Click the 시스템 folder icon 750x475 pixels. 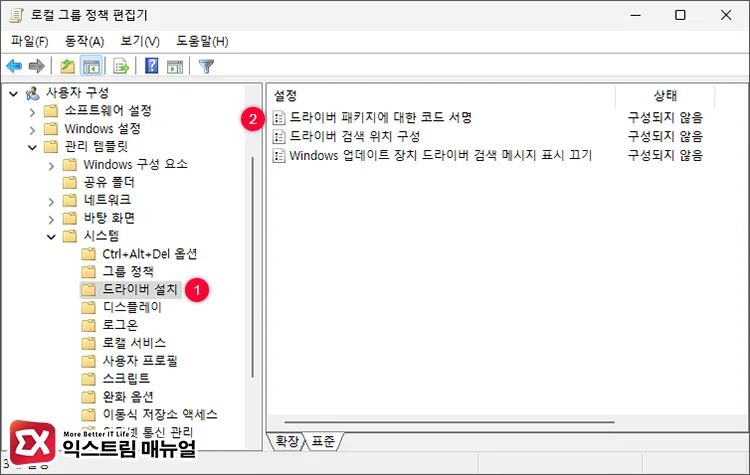point(70,236)
